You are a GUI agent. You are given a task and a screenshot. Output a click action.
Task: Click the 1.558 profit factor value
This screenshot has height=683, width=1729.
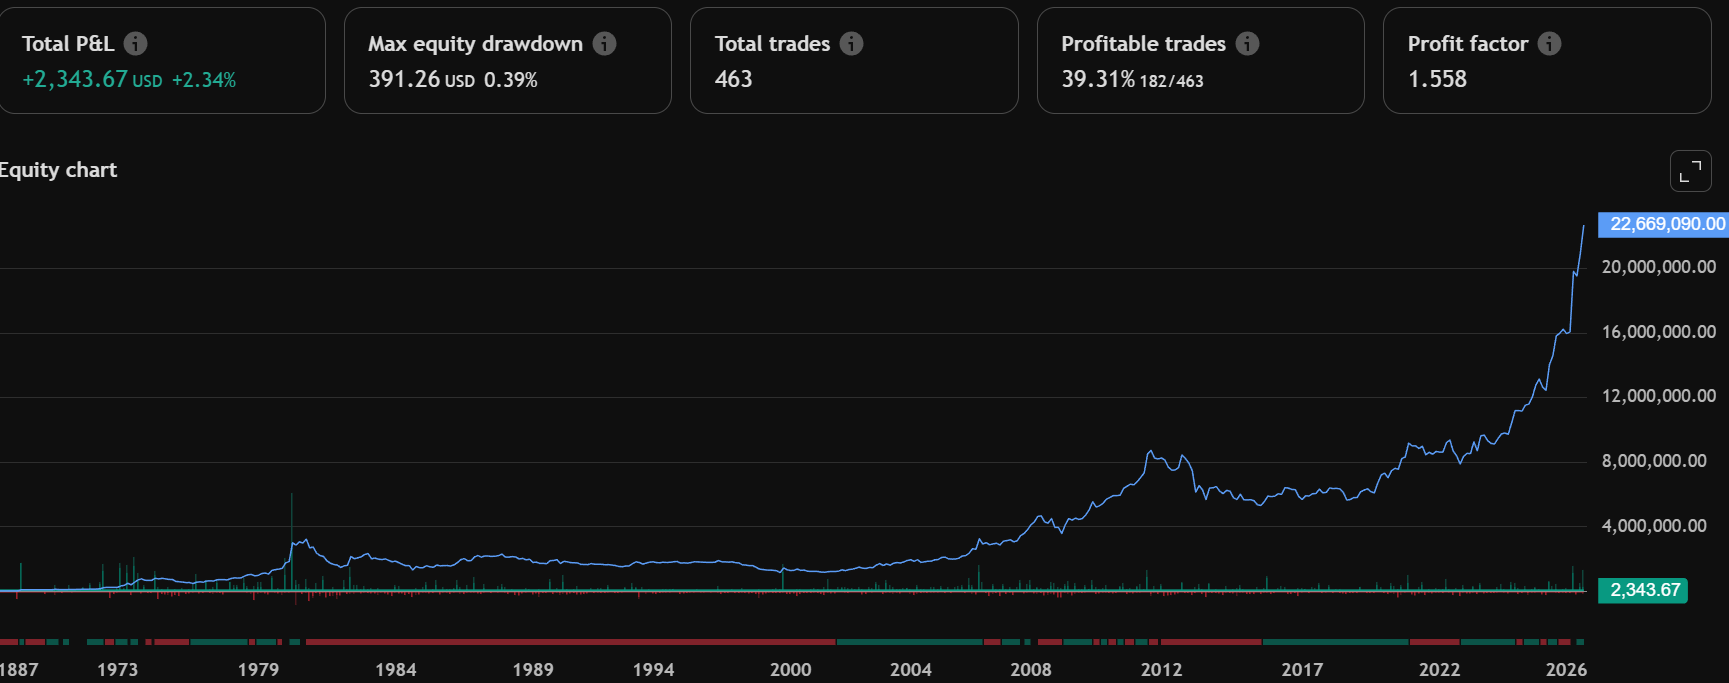(x=1437, y=80)
